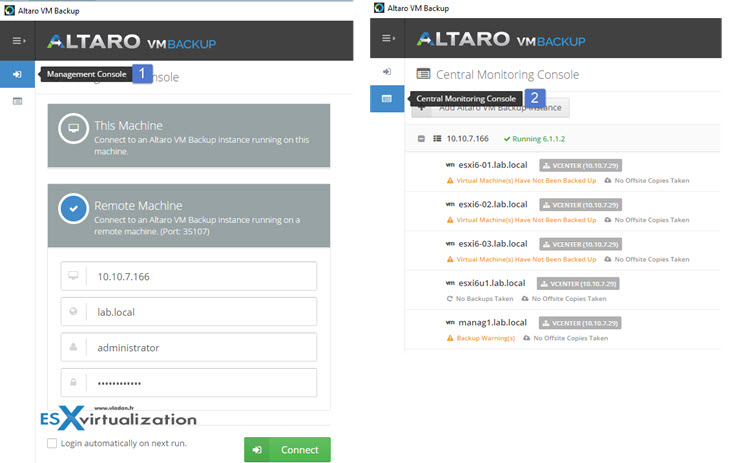Focus the 10.10.7.166 host address field
Viewport: 730px width, 463px height.
click(x=189, y=276)
